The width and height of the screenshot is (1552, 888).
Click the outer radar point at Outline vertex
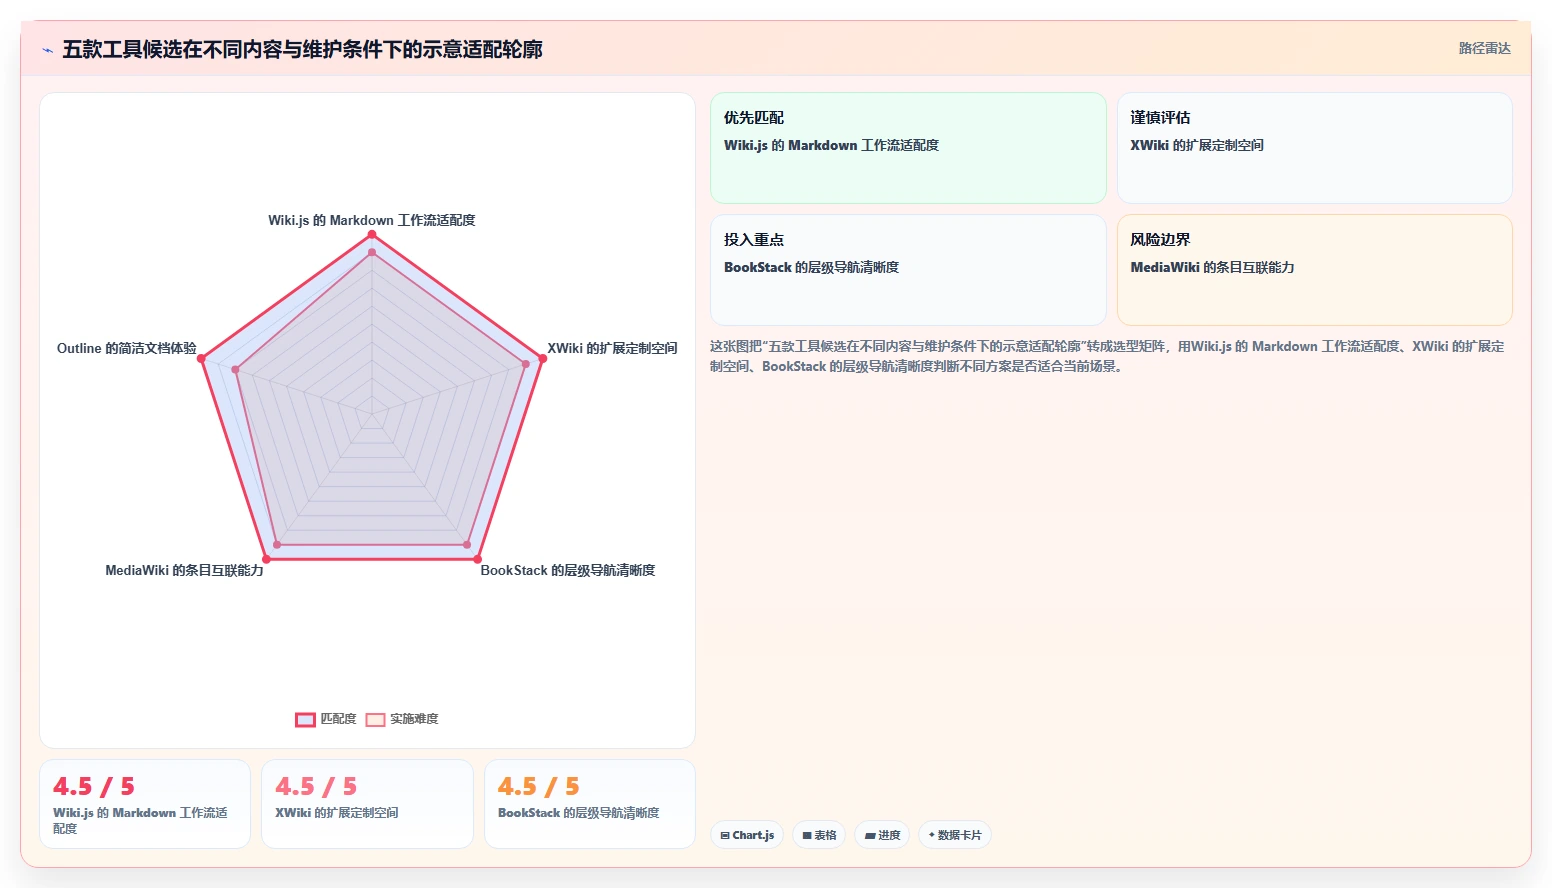(x=202, y=358)
